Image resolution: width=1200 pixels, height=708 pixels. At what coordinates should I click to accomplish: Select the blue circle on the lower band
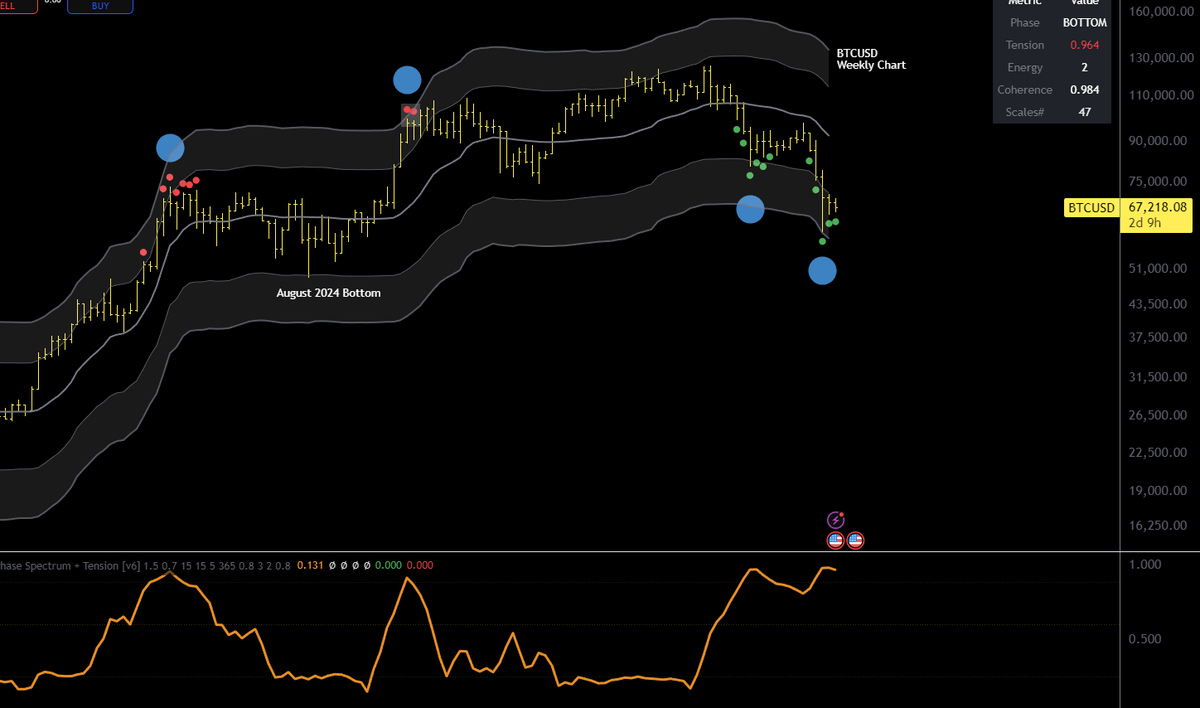coord(750,209)
